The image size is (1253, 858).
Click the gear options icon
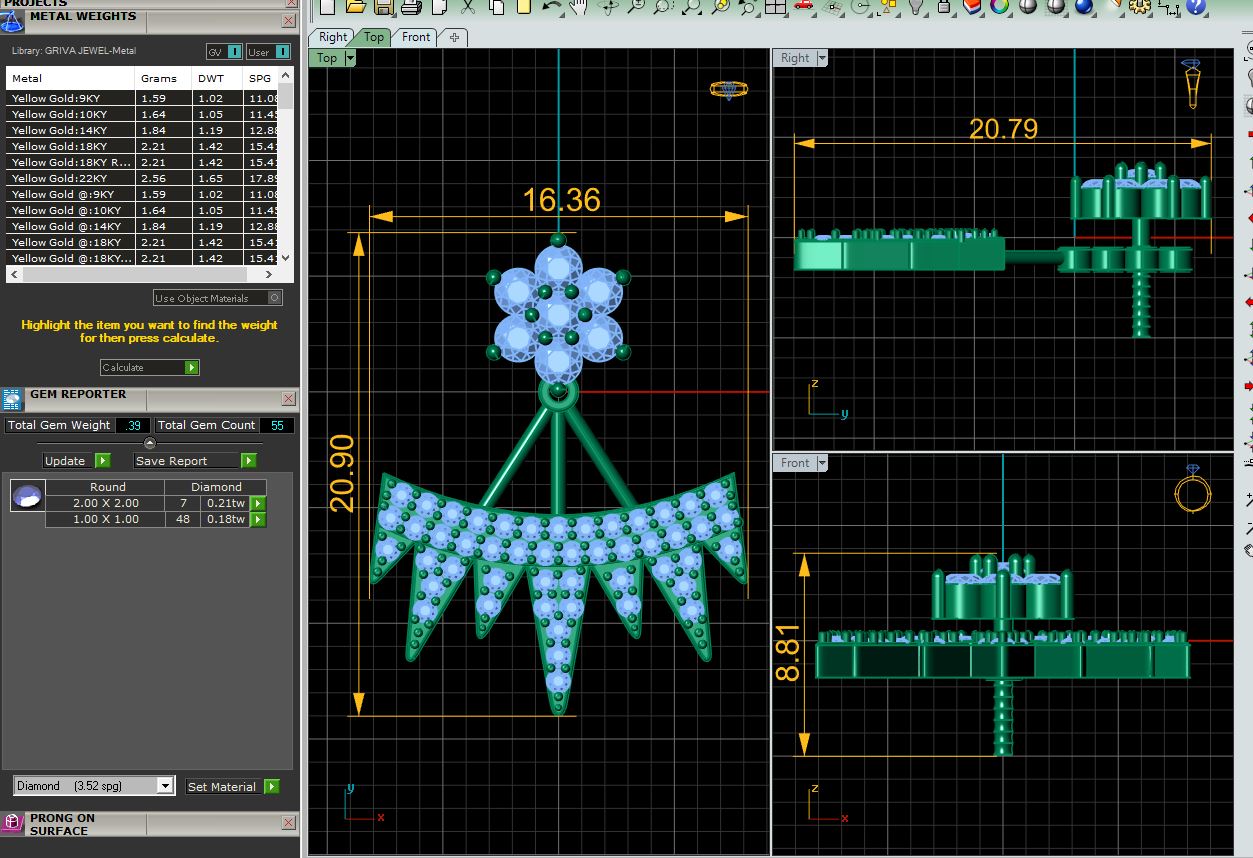coord(1141,7)
